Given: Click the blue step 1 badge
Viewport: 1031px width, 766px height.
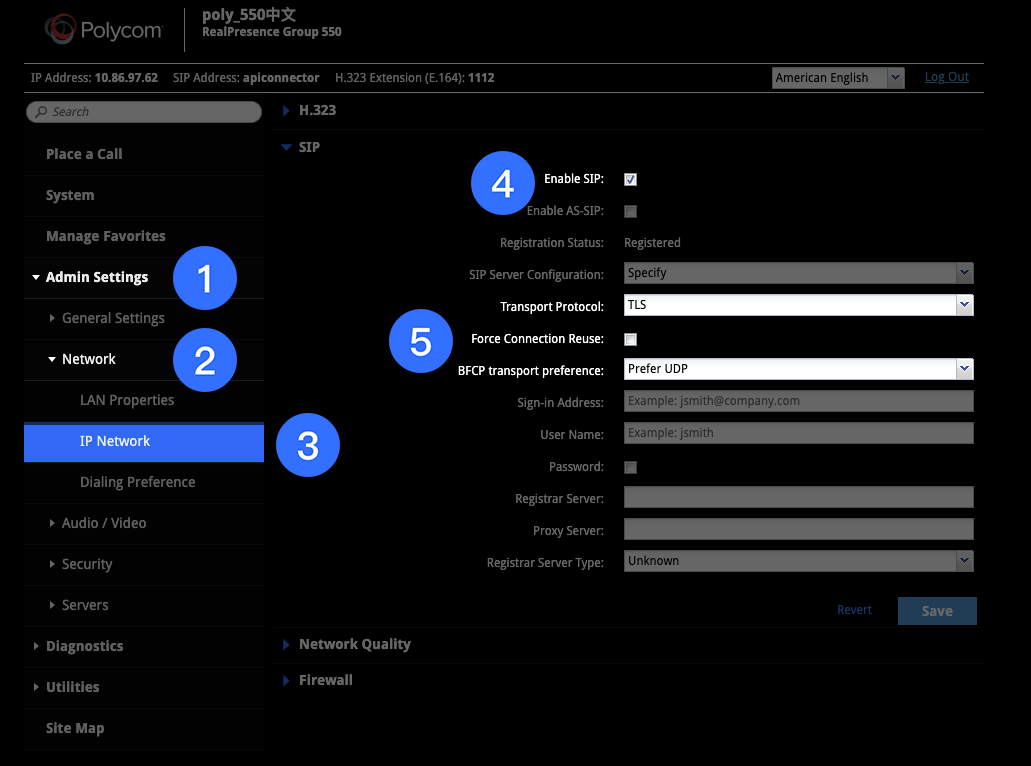Looking at the screenshot, I should [205, 278].
